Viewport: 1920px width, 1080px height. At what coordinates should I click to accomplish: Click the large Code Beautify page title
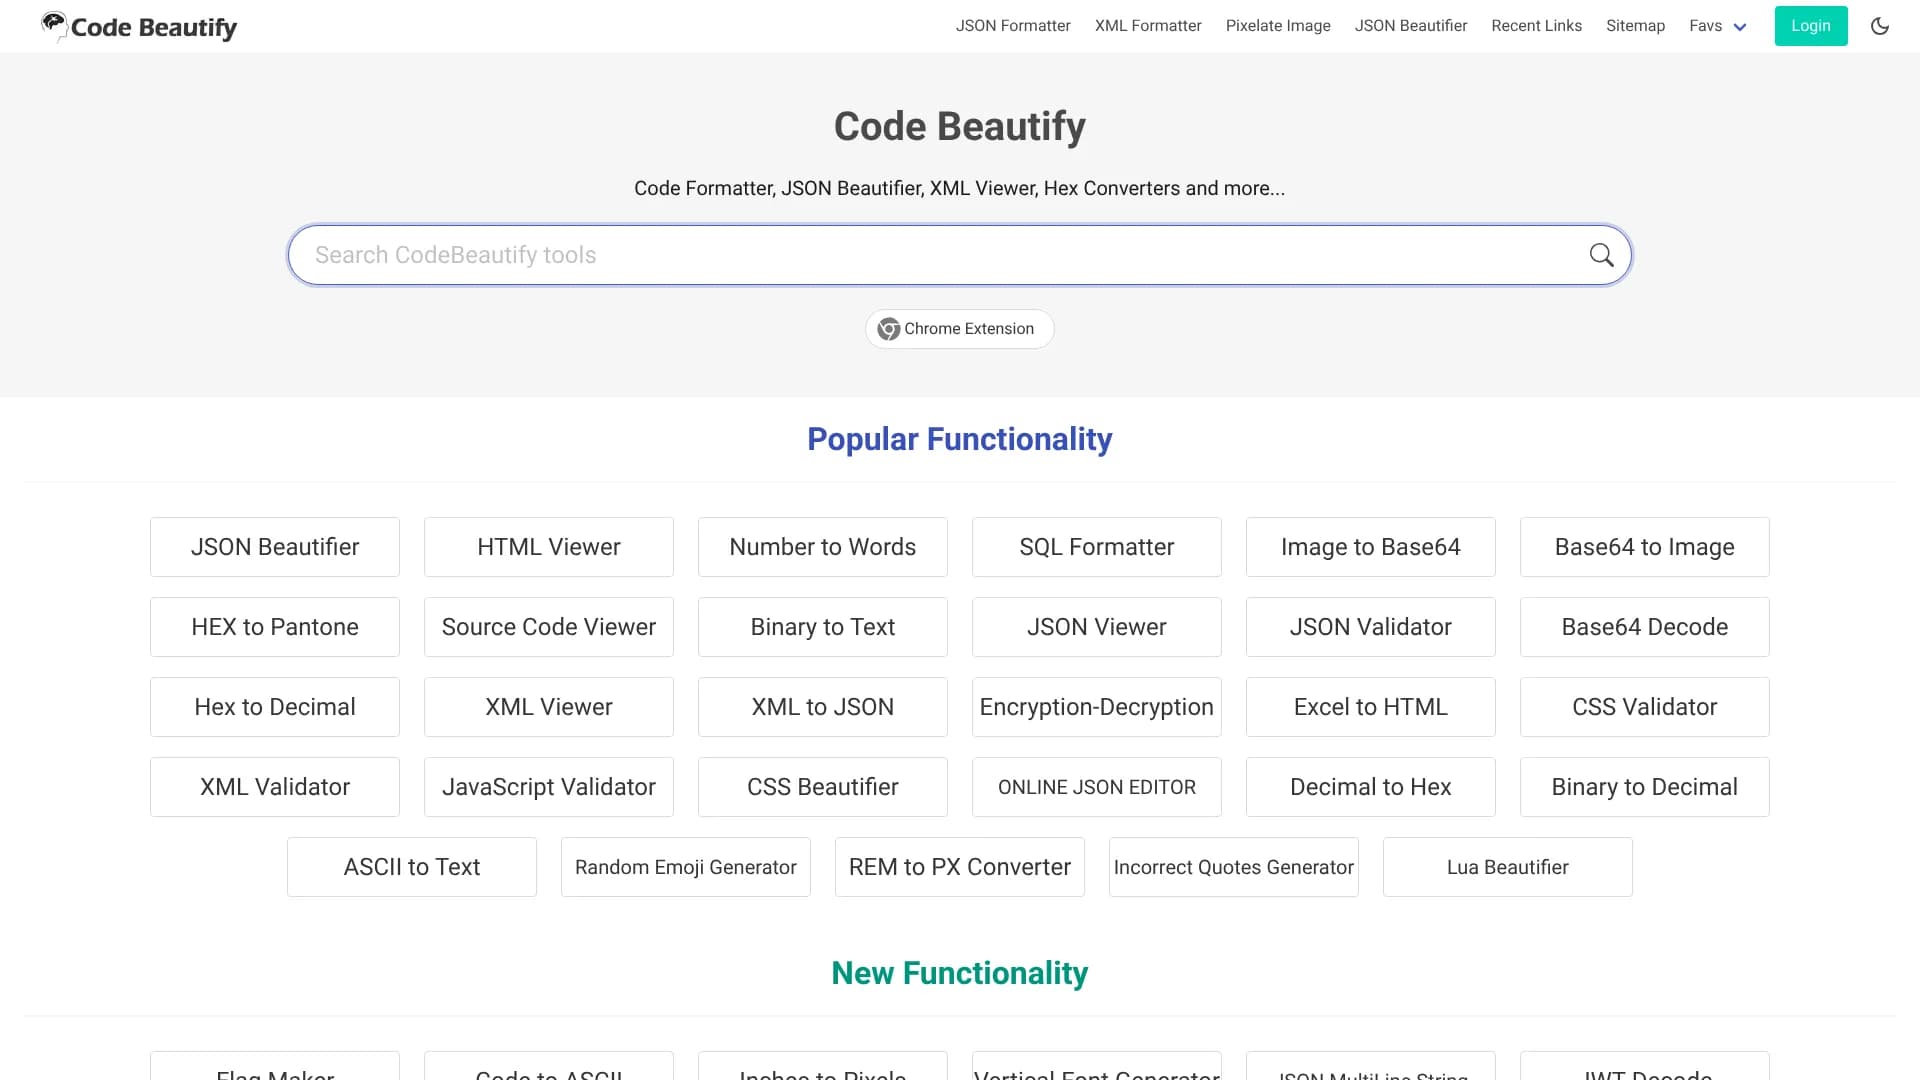[x=960, y=127]
